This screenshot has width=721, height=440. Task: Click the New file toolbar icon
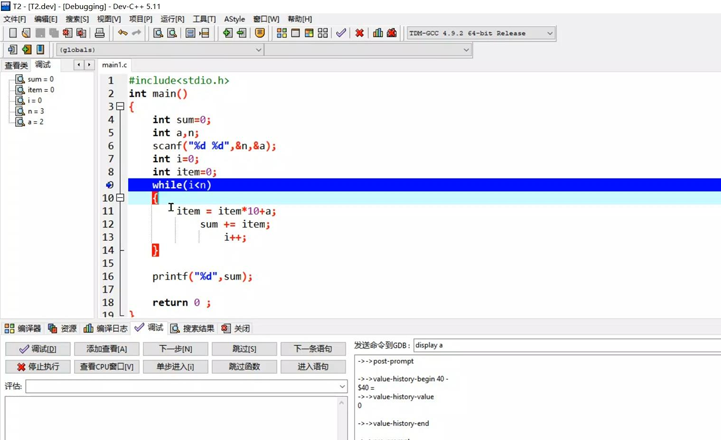tap(13, 33)
